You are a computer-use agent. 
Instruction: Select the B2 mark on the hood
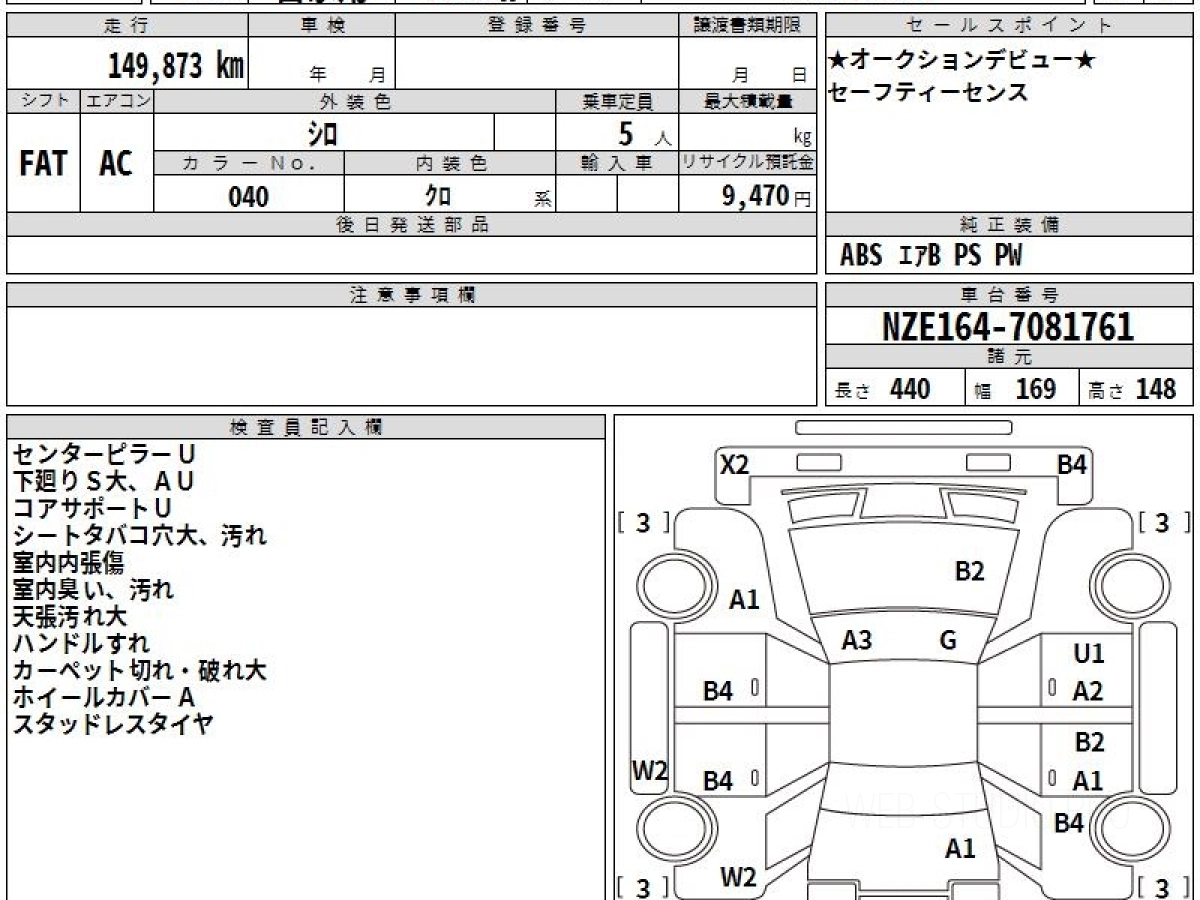tap(969, 571)
